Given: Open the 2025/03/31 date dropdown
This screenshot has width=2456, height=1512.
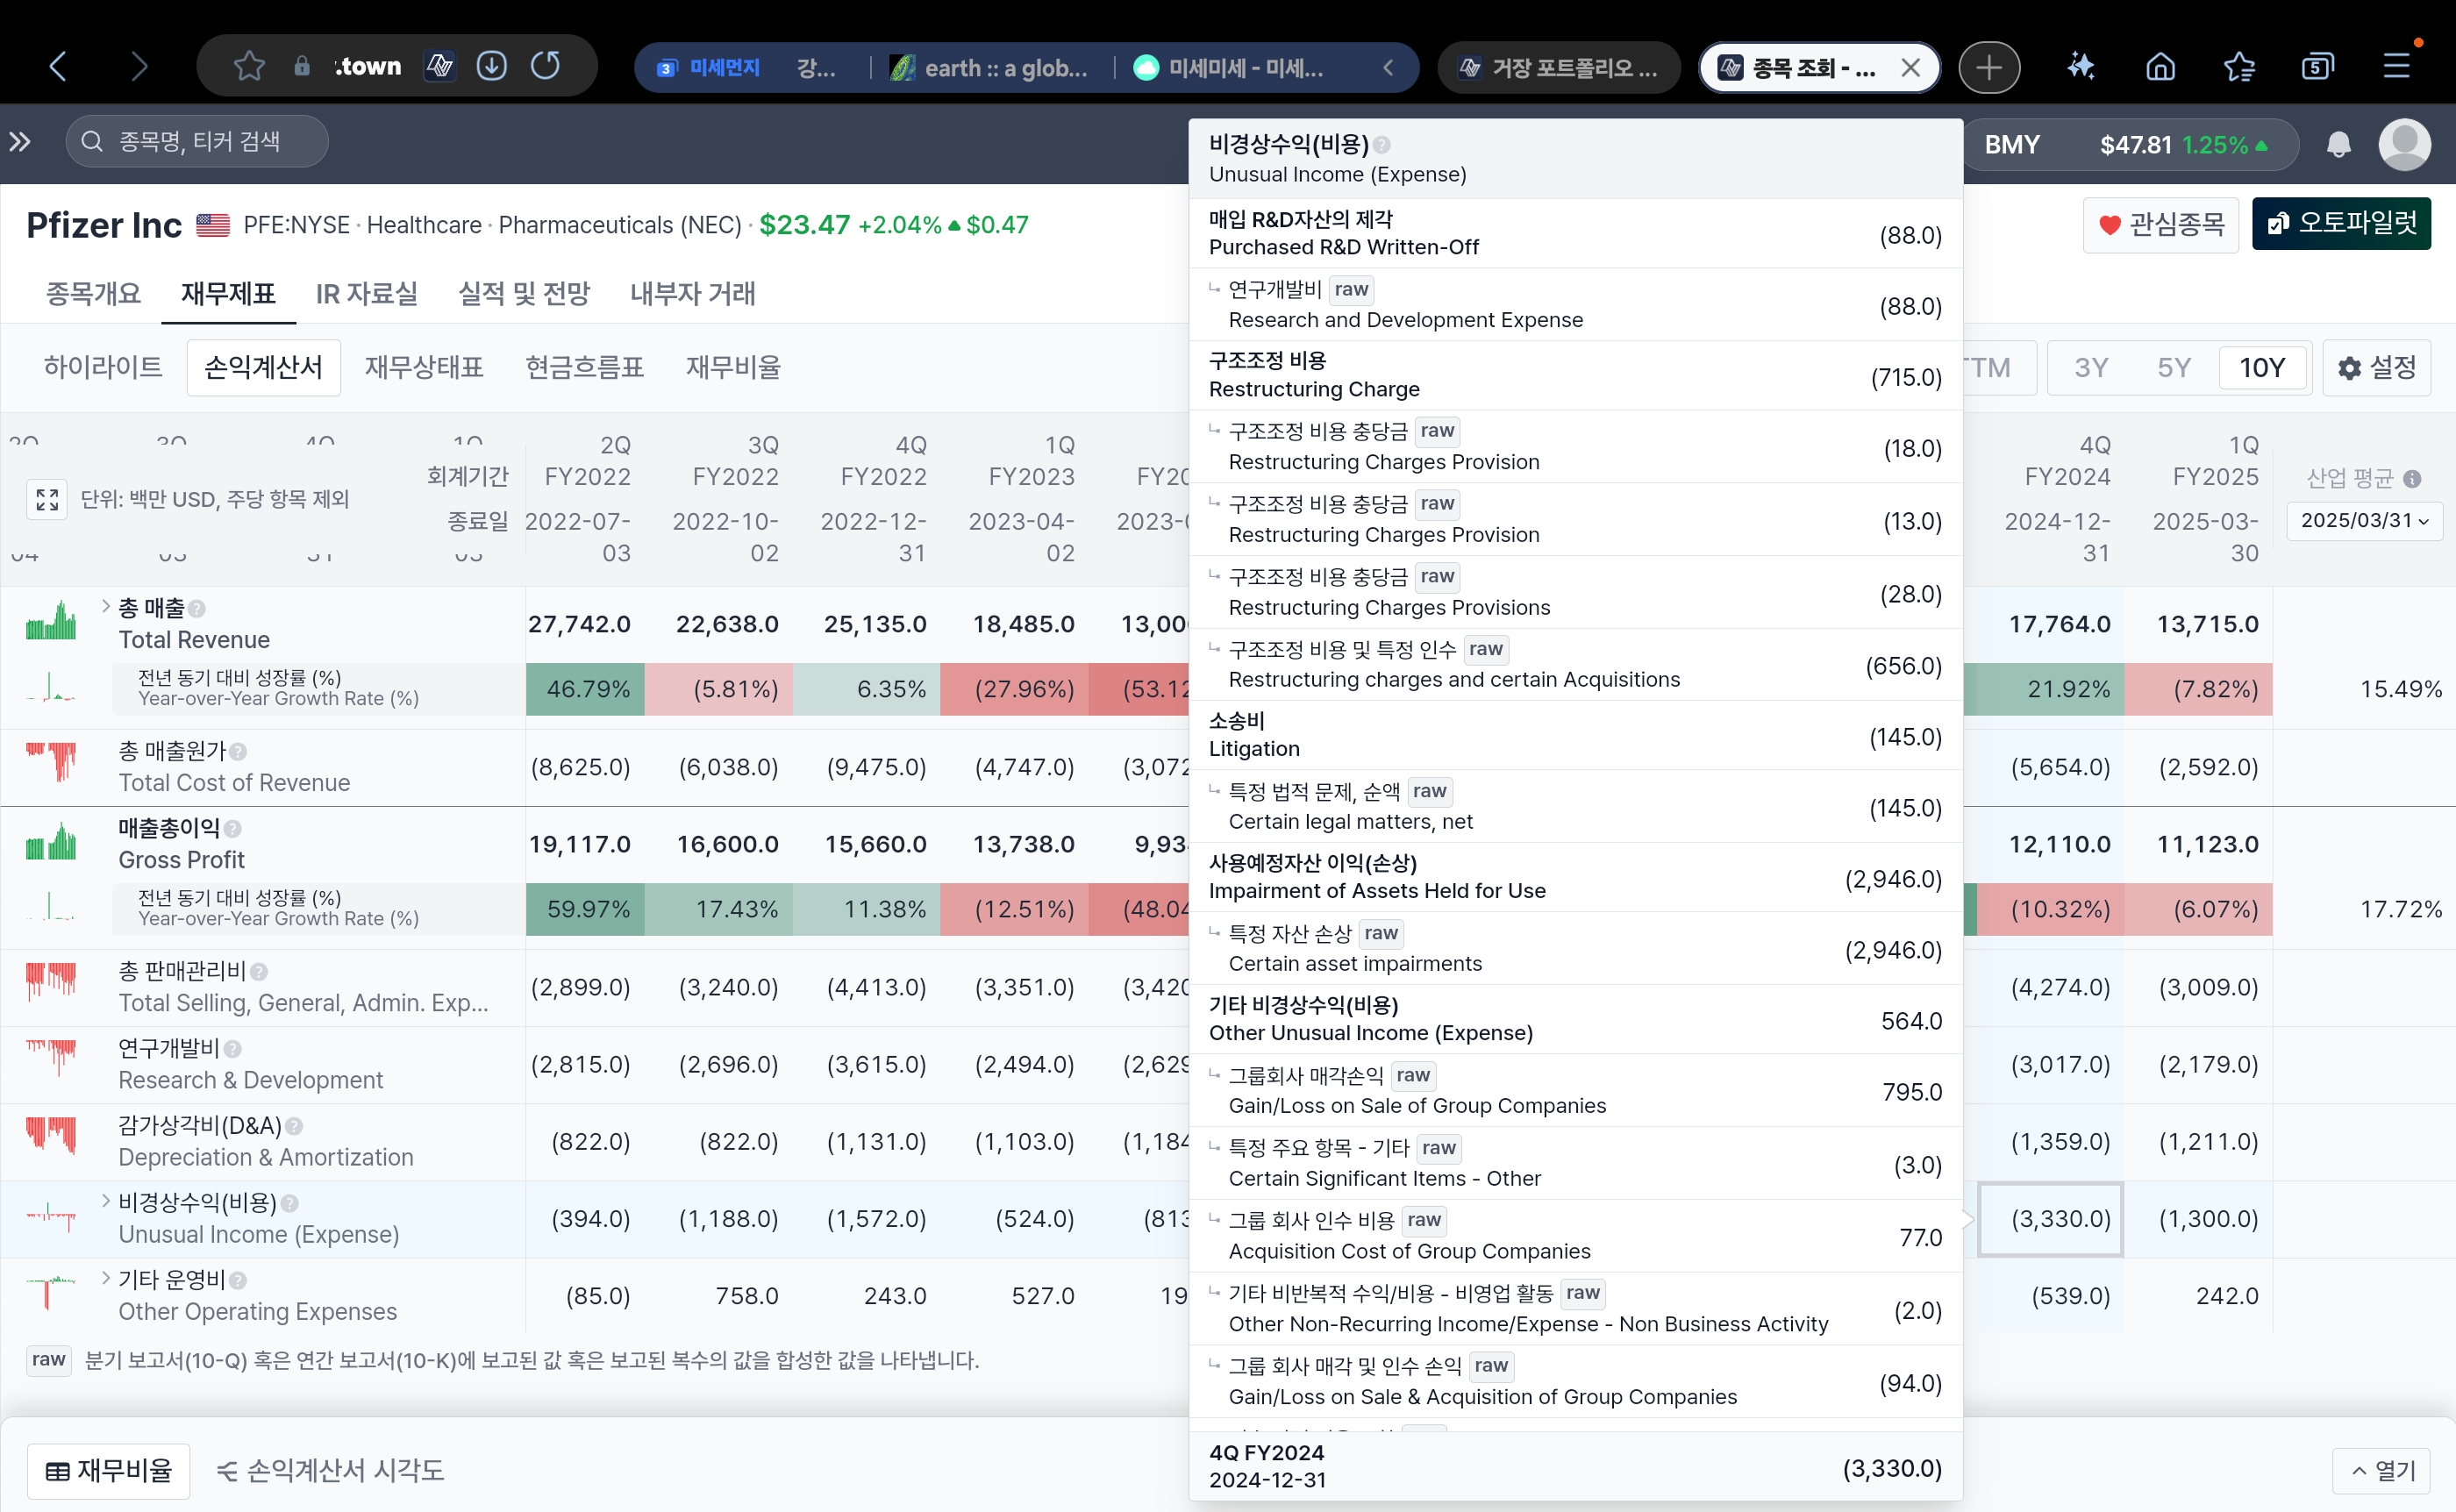Looking at the screenshot, I should (x=2364, y=521).
